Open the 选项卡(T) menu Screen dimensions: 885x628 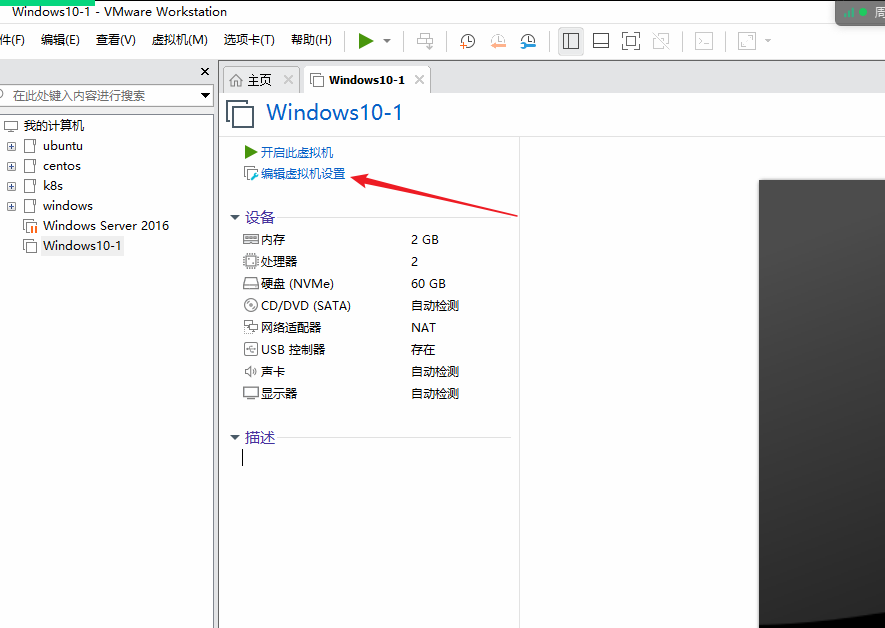[x=249, y=40]
